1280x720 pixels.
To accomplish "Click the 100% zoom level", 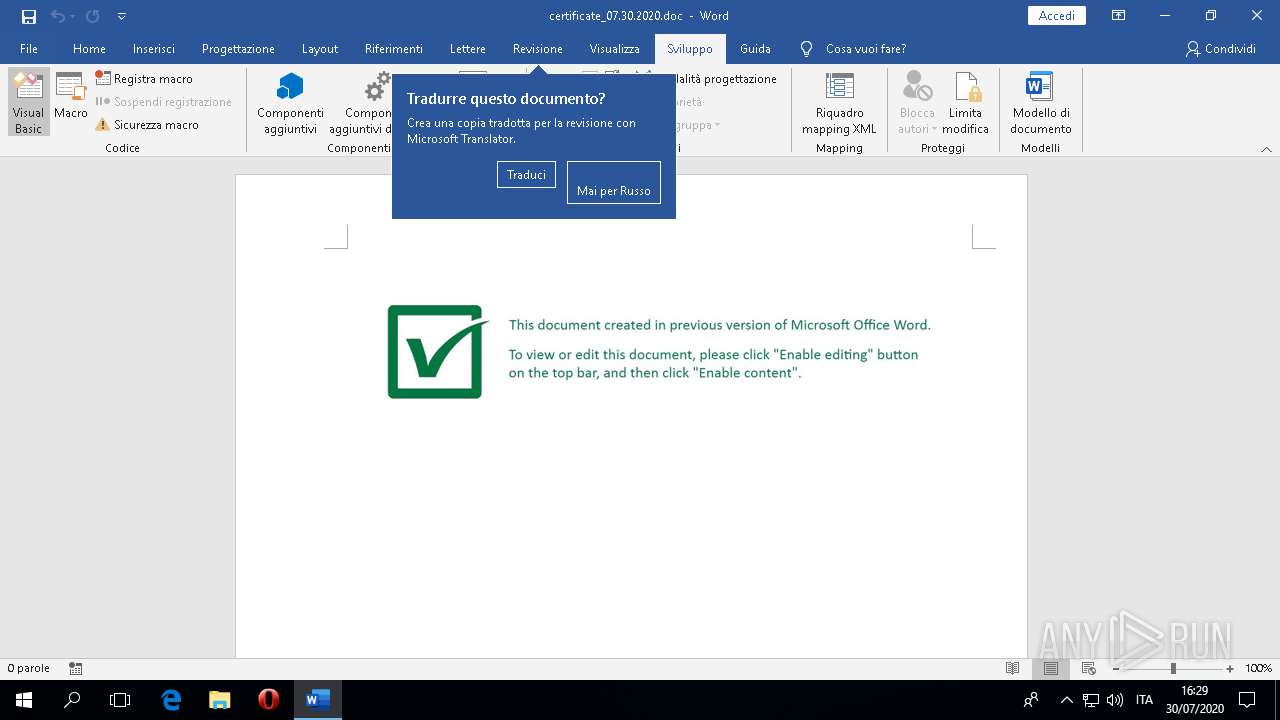I will pos(1258,668).
